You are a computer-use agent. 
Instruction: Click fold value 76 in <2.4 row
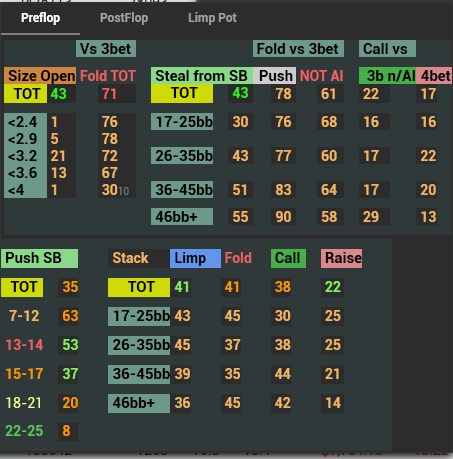pyautogui.click(x=110, y=122)
